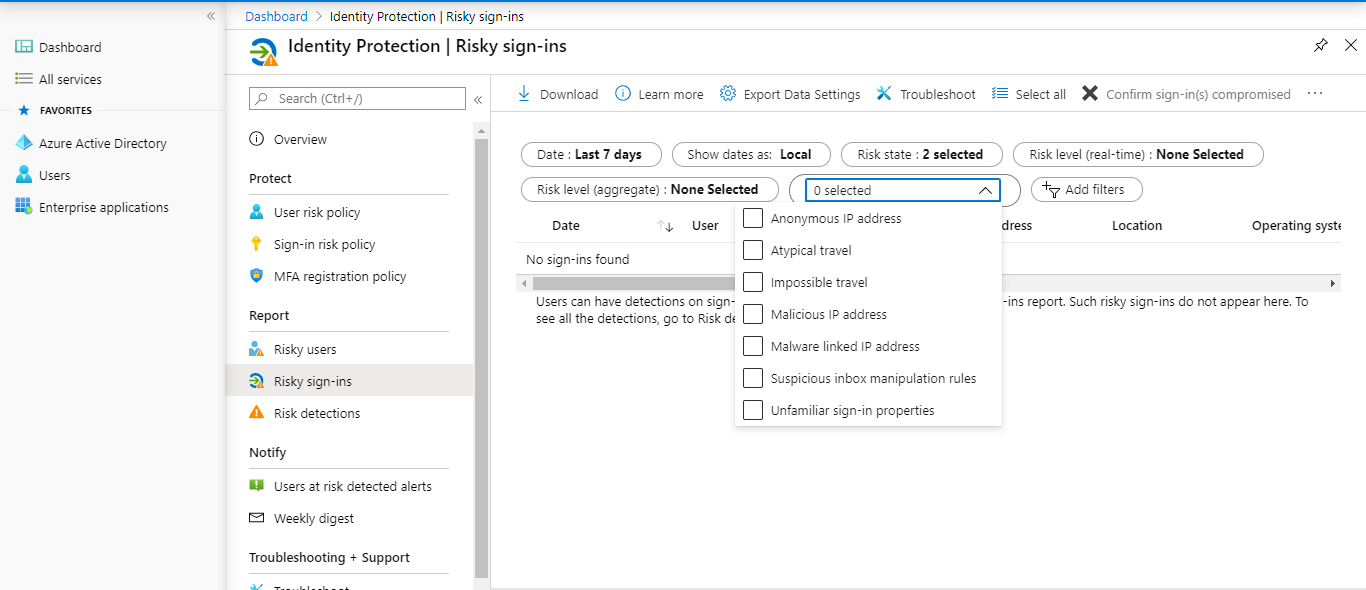Open the Risk state filter dropdown
Viewport: 1366px width, 590px height.
[921, 154]
